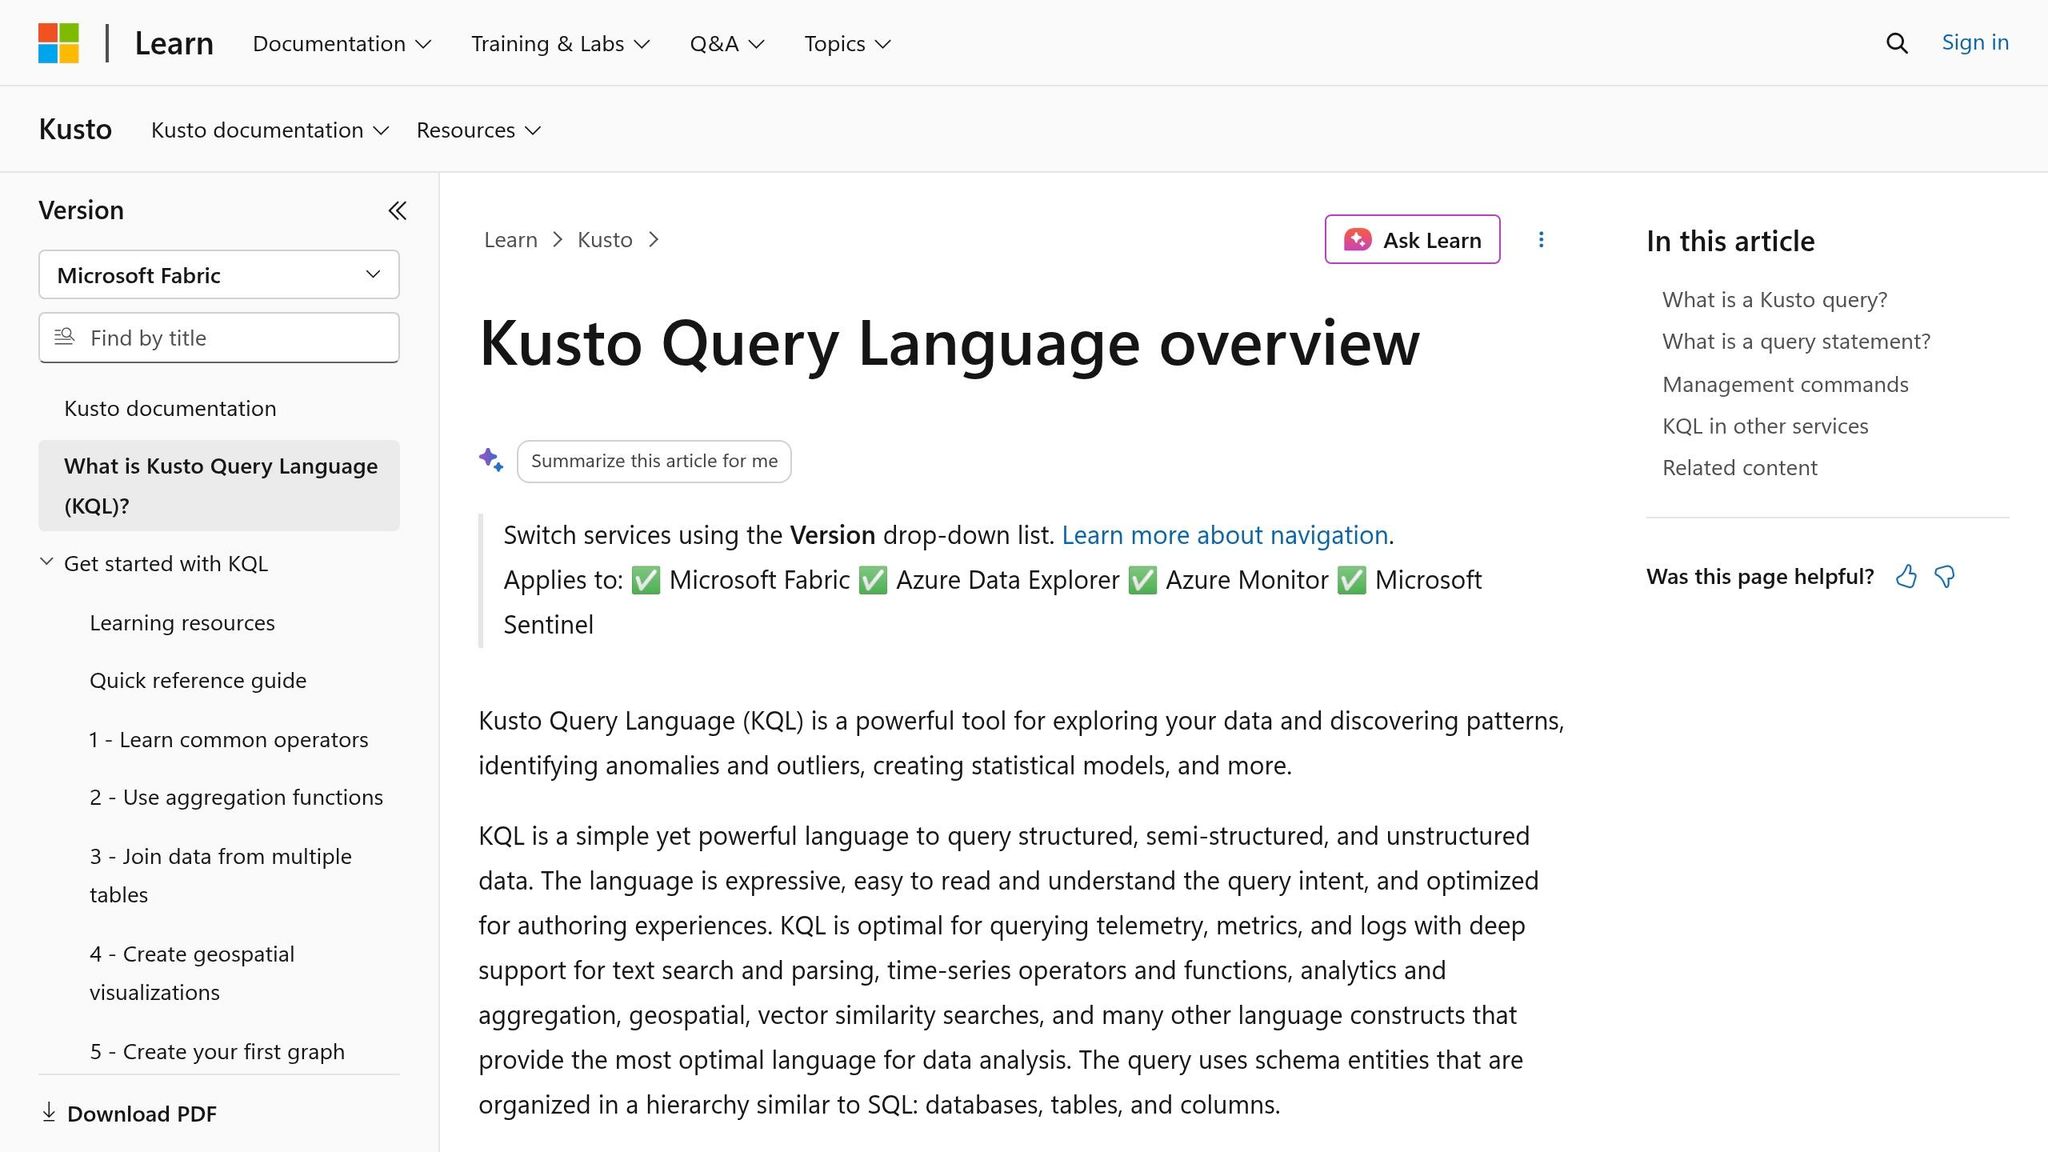Open 4 - Create geospatial visualizations

(192, 973)
